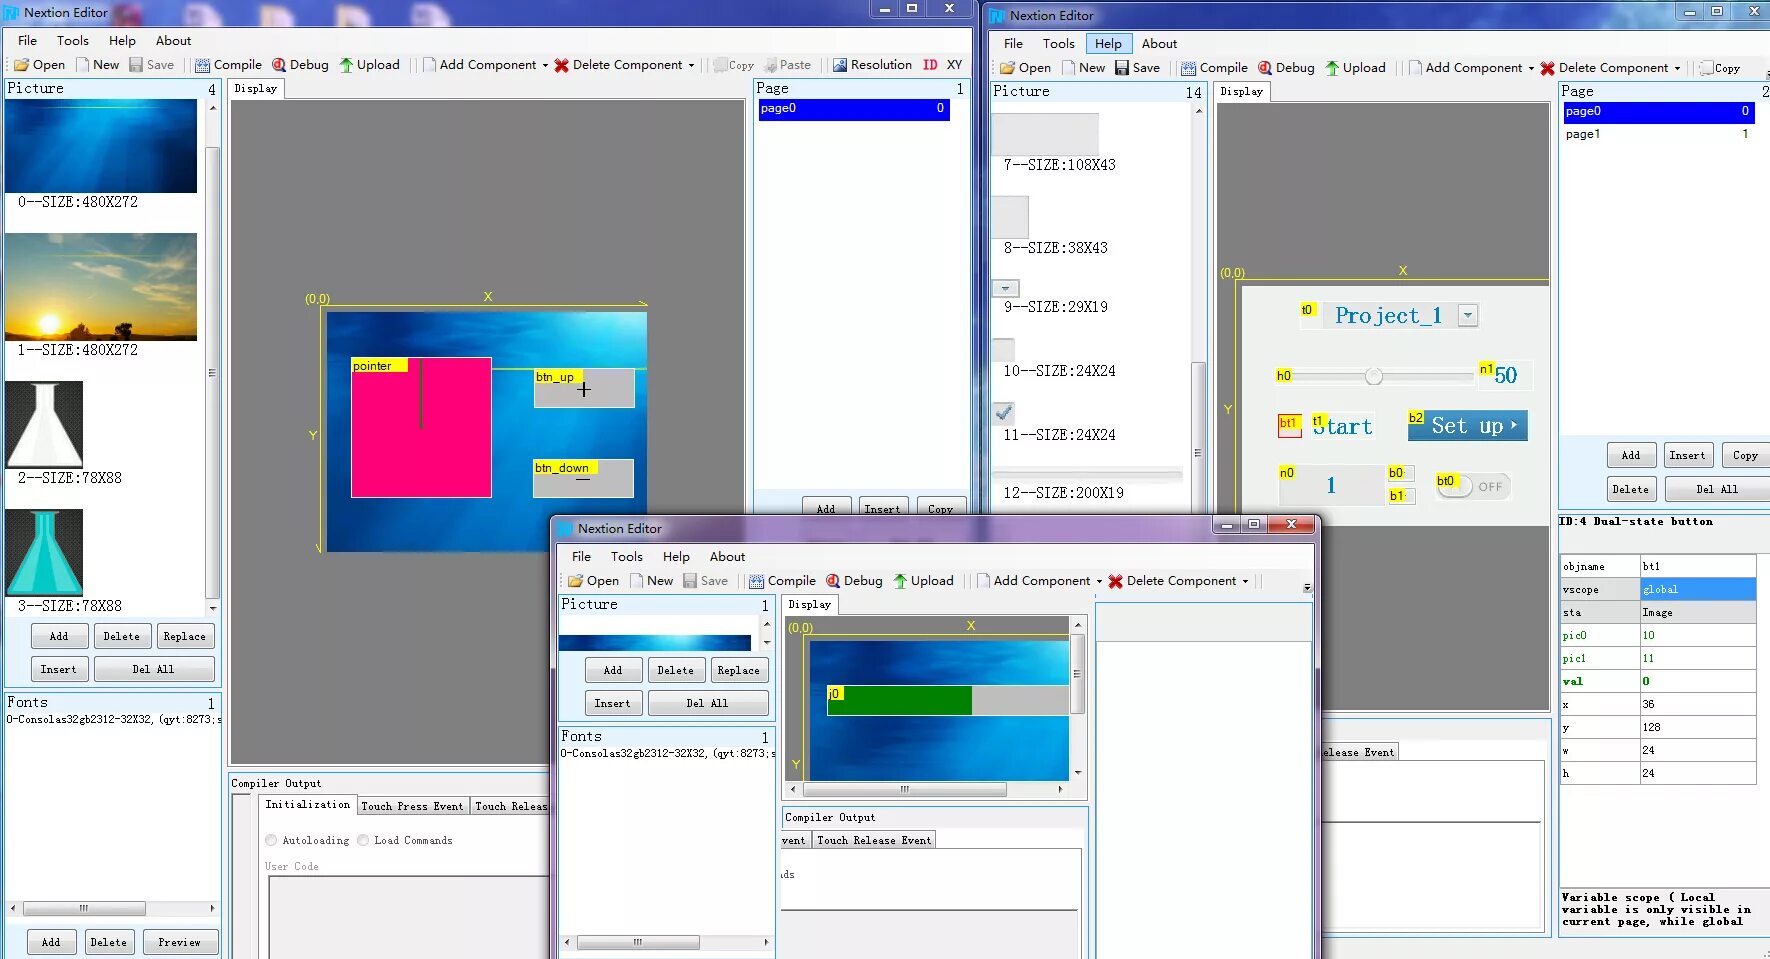1770x959 pixels.
Task: Run Compile in the front Nextion Editor window
Action: click(782, 580)
